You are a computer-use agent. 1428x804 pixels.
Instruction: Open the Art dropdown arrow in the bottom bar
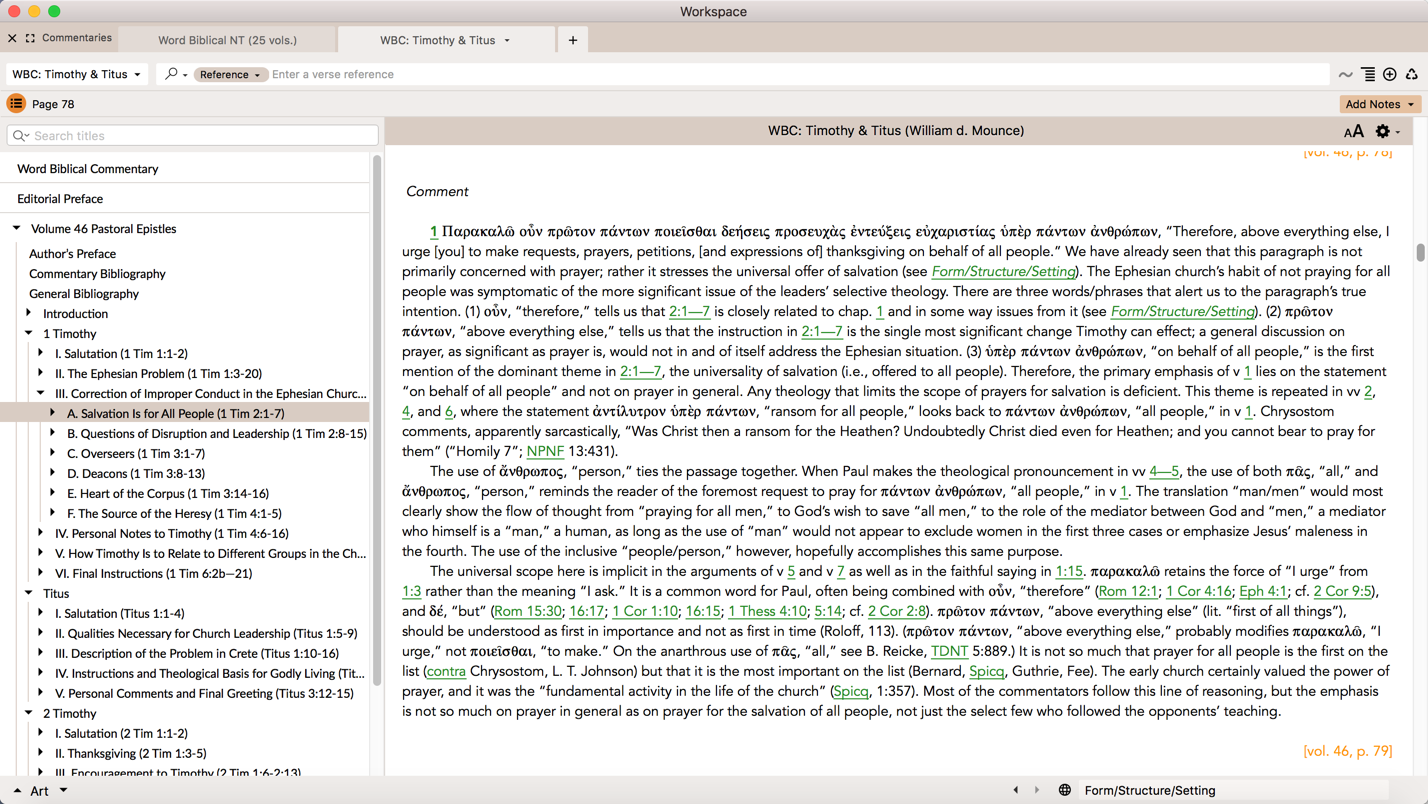[x=63, y=790]
